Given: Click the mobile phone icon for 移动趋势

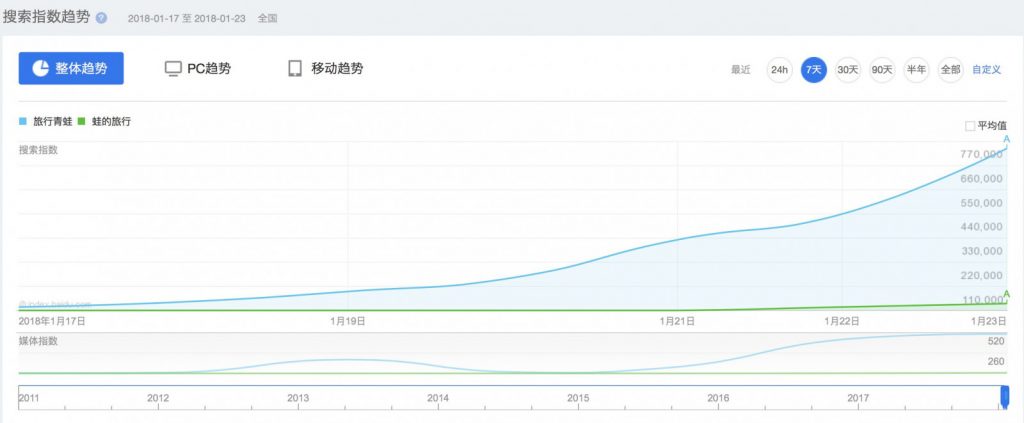Looking at the screenshot, I should click(295, 69).
